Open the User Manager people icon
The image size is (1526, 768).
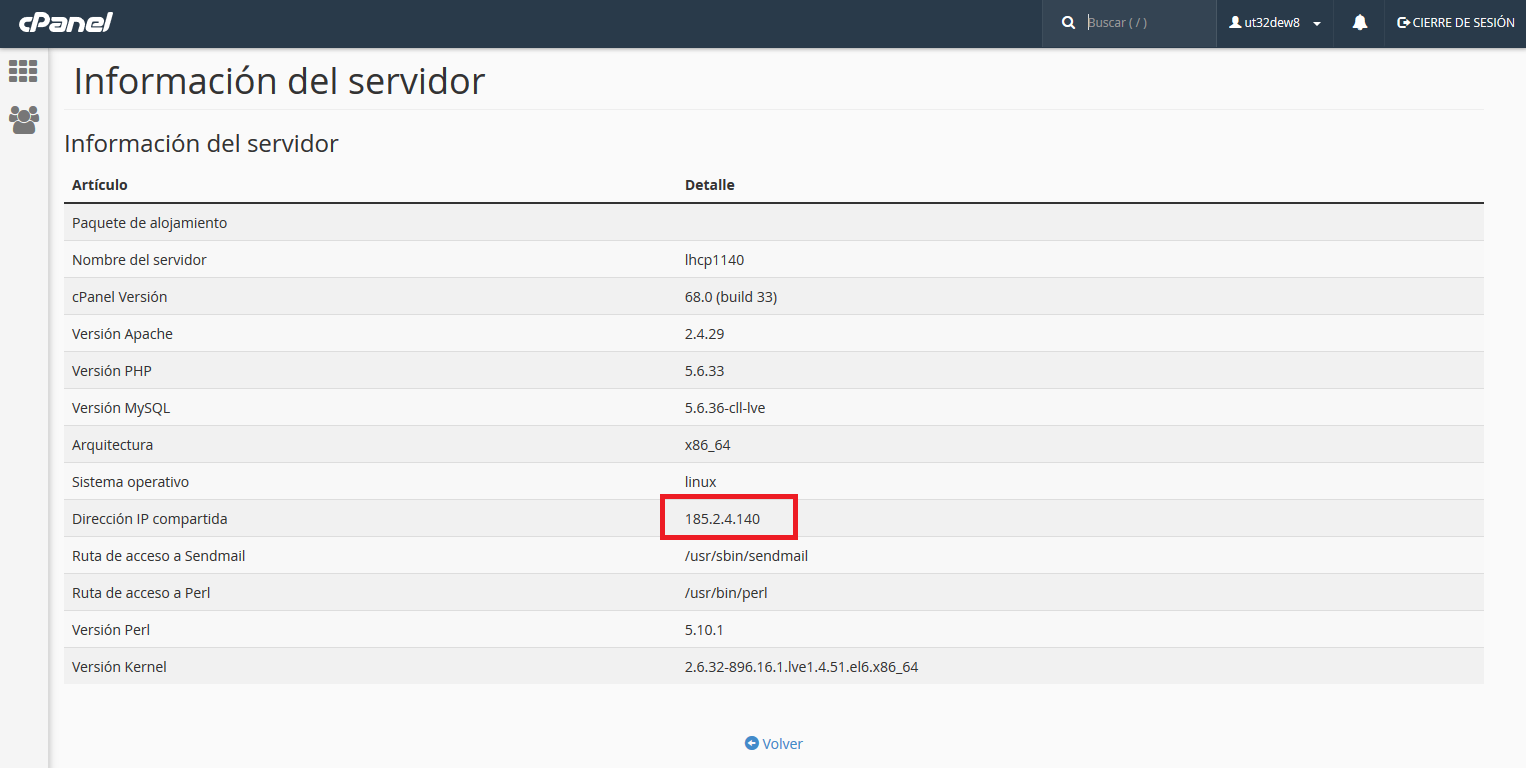point(23,120)
